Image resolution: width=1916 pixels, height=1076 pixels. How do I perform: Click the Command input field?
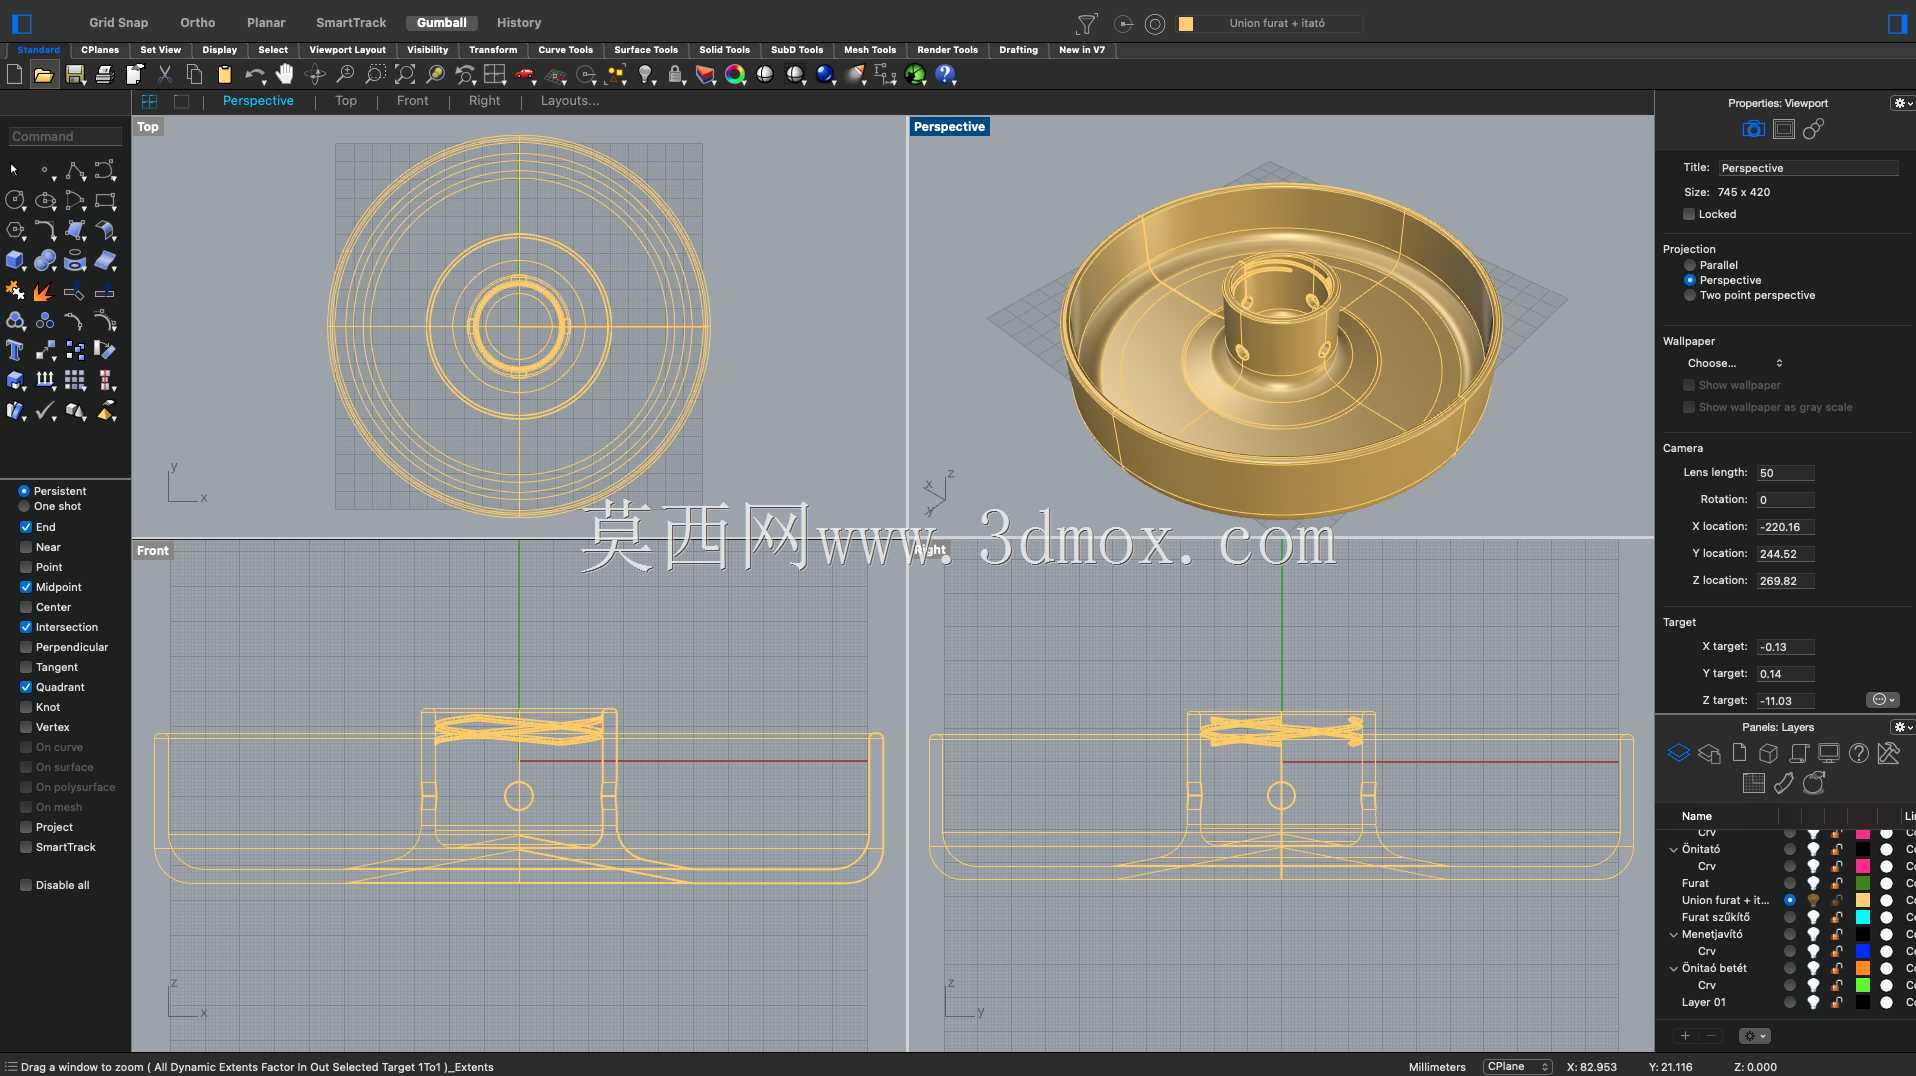click(x=65, y=136)
